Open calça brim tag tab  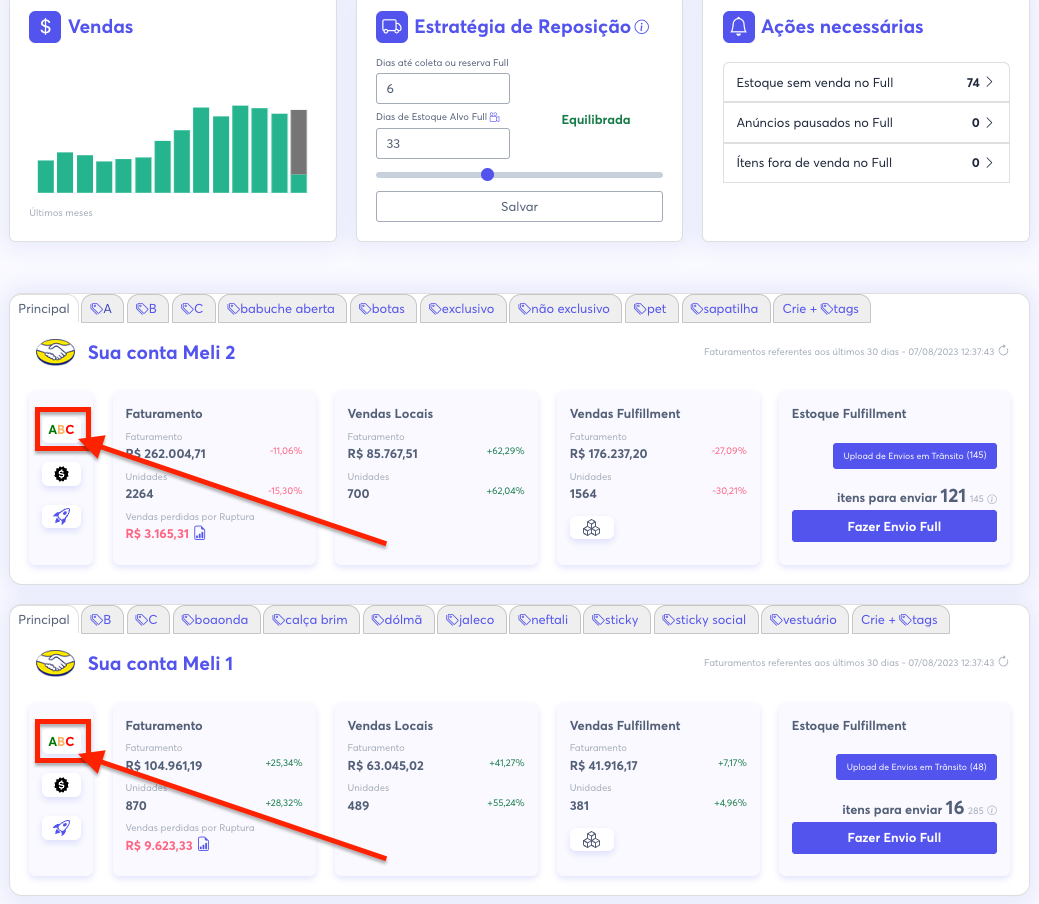pyautogui.click(x=311, y=620)
